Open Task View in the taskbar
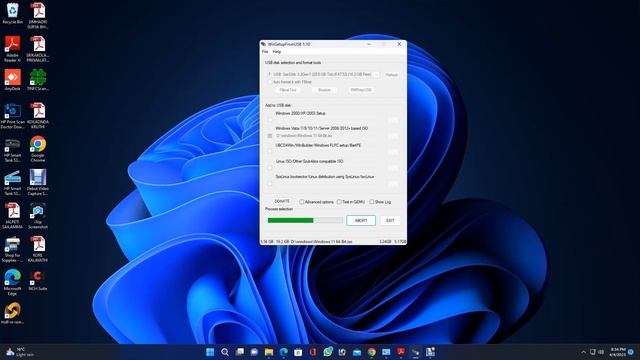 click(240, 352)
